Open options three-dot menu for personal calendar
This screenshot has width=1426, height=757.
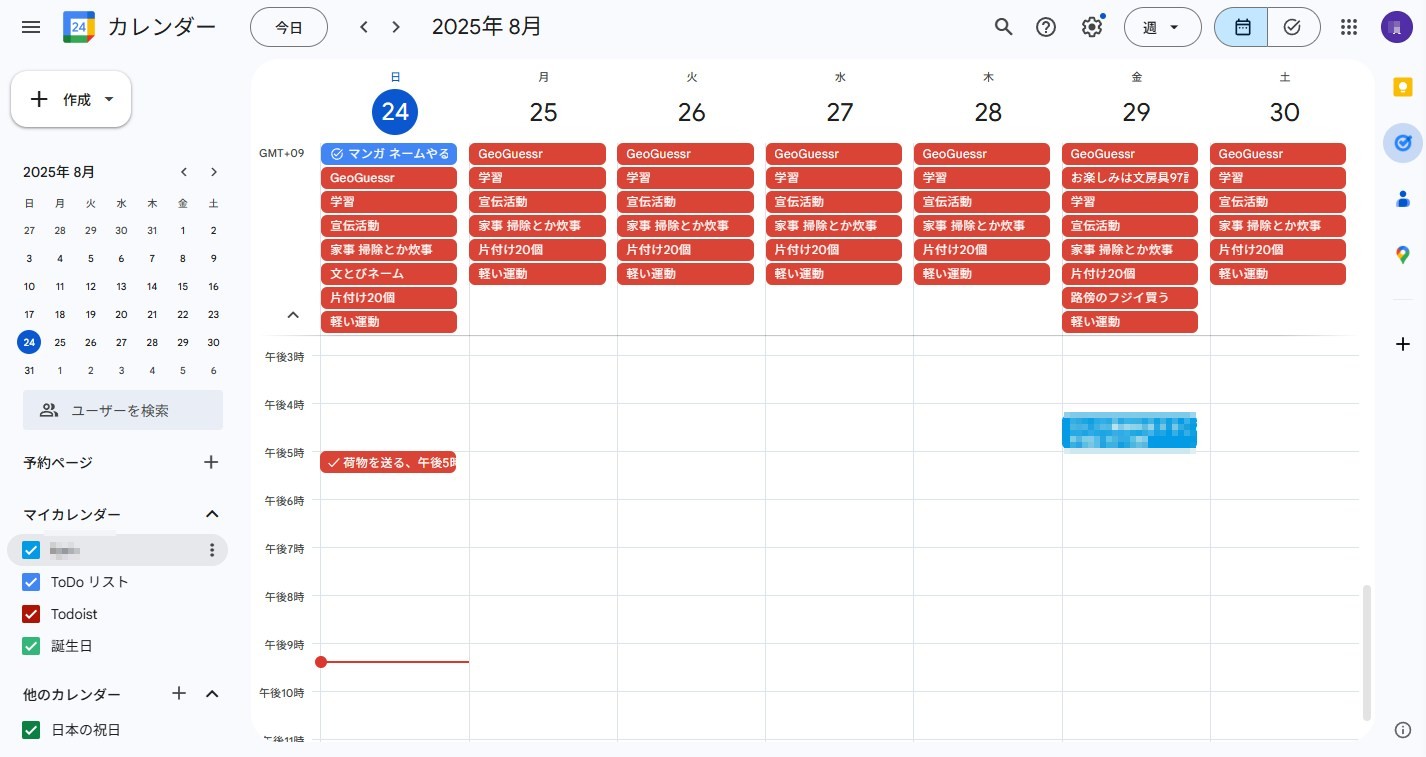point(211,550)
